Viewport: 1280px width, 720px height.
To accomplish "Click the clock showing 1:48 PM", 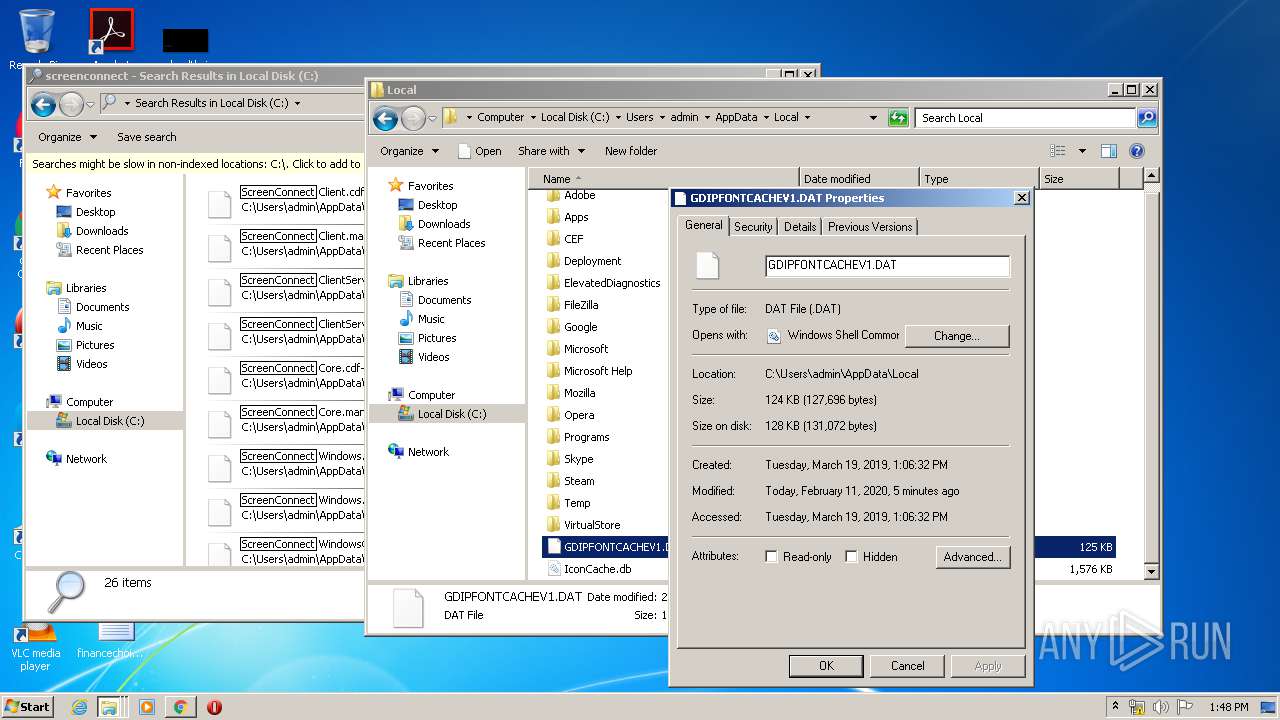I will click(x=1228, y=707).
